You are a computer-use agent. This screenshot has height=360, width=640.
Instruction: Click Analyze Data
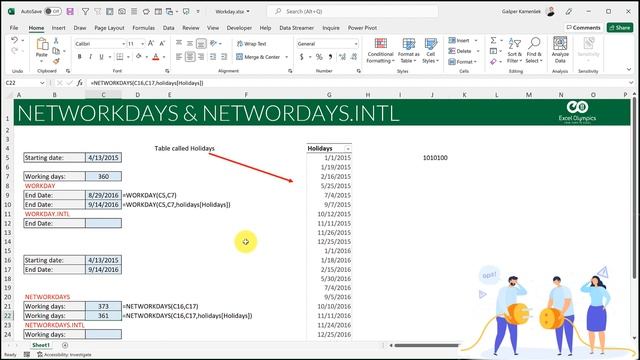(560, 49)
